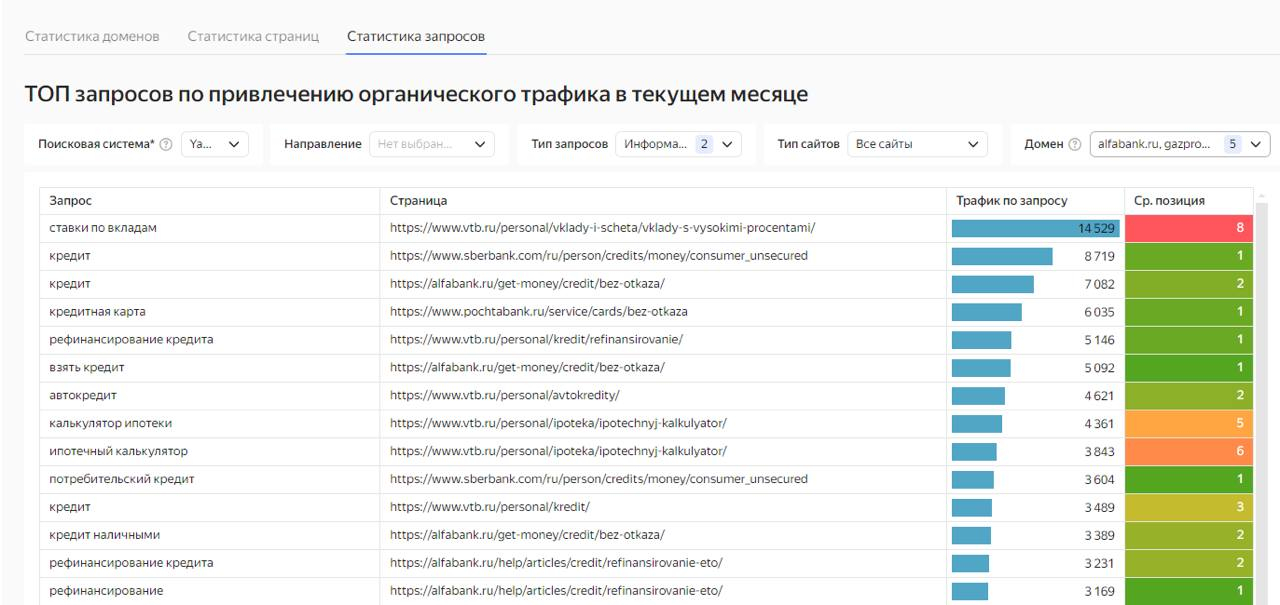Switch to Статистика доменов tab
Image resolution: width=1280 pixels, height=605 pixels.
92,37
